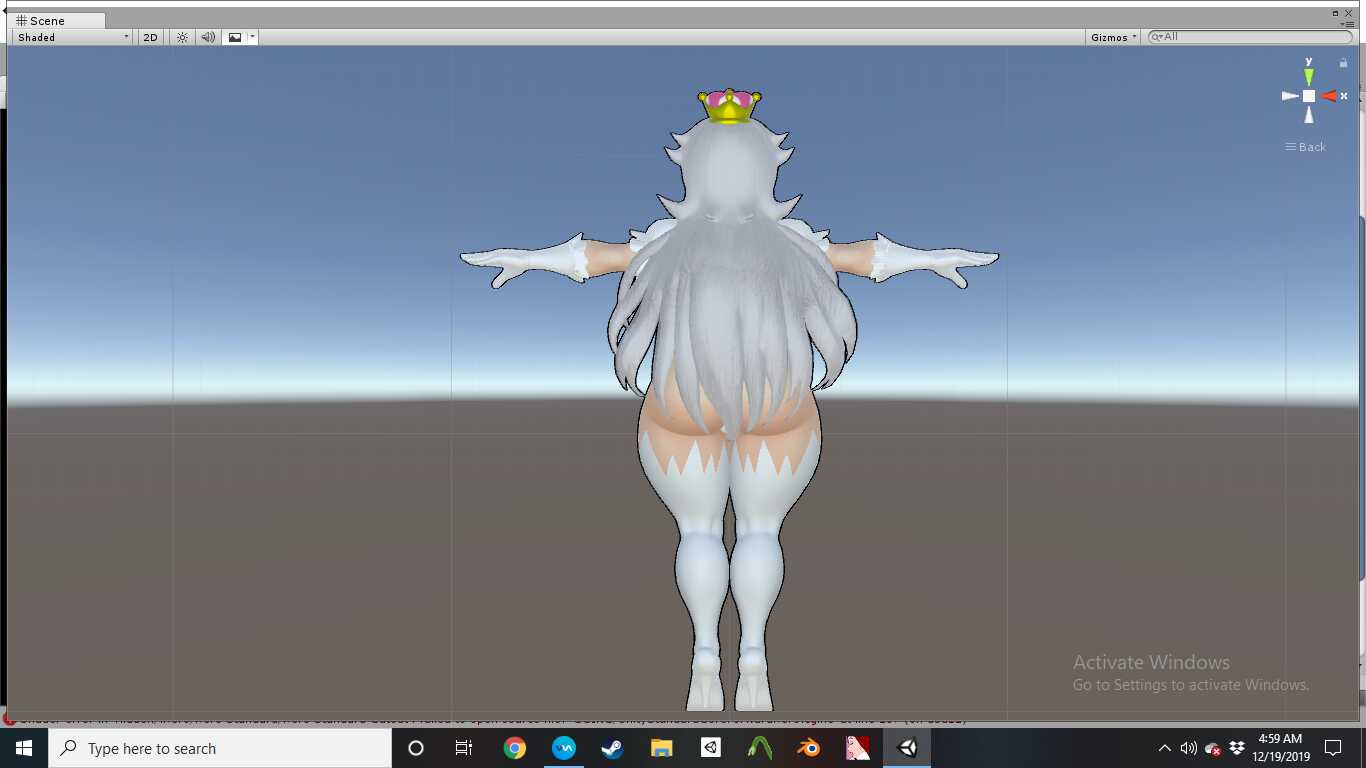Click the red error icon in status bar

click(10, 718)
